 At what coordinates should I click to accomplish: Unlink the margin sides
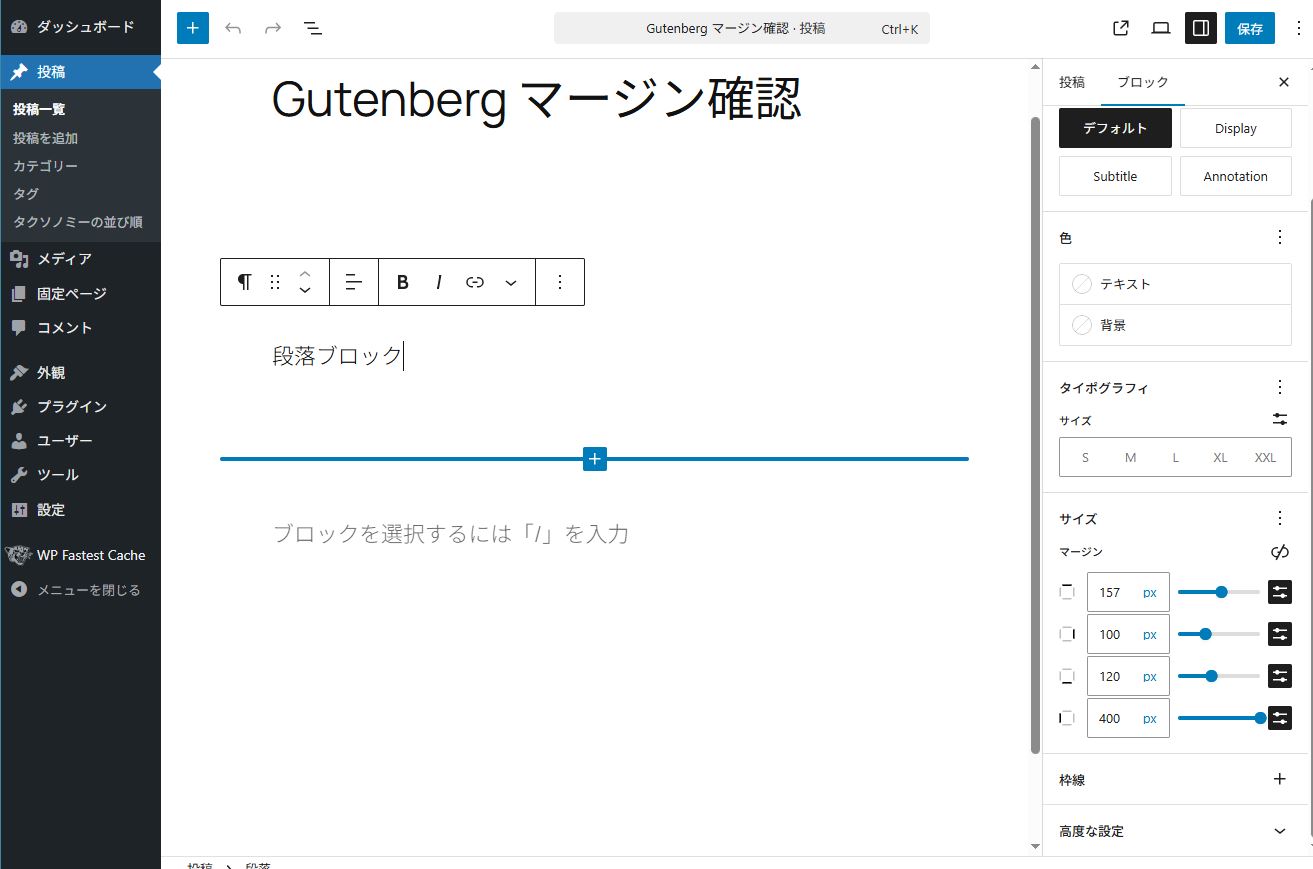(x=1279, y=552)
